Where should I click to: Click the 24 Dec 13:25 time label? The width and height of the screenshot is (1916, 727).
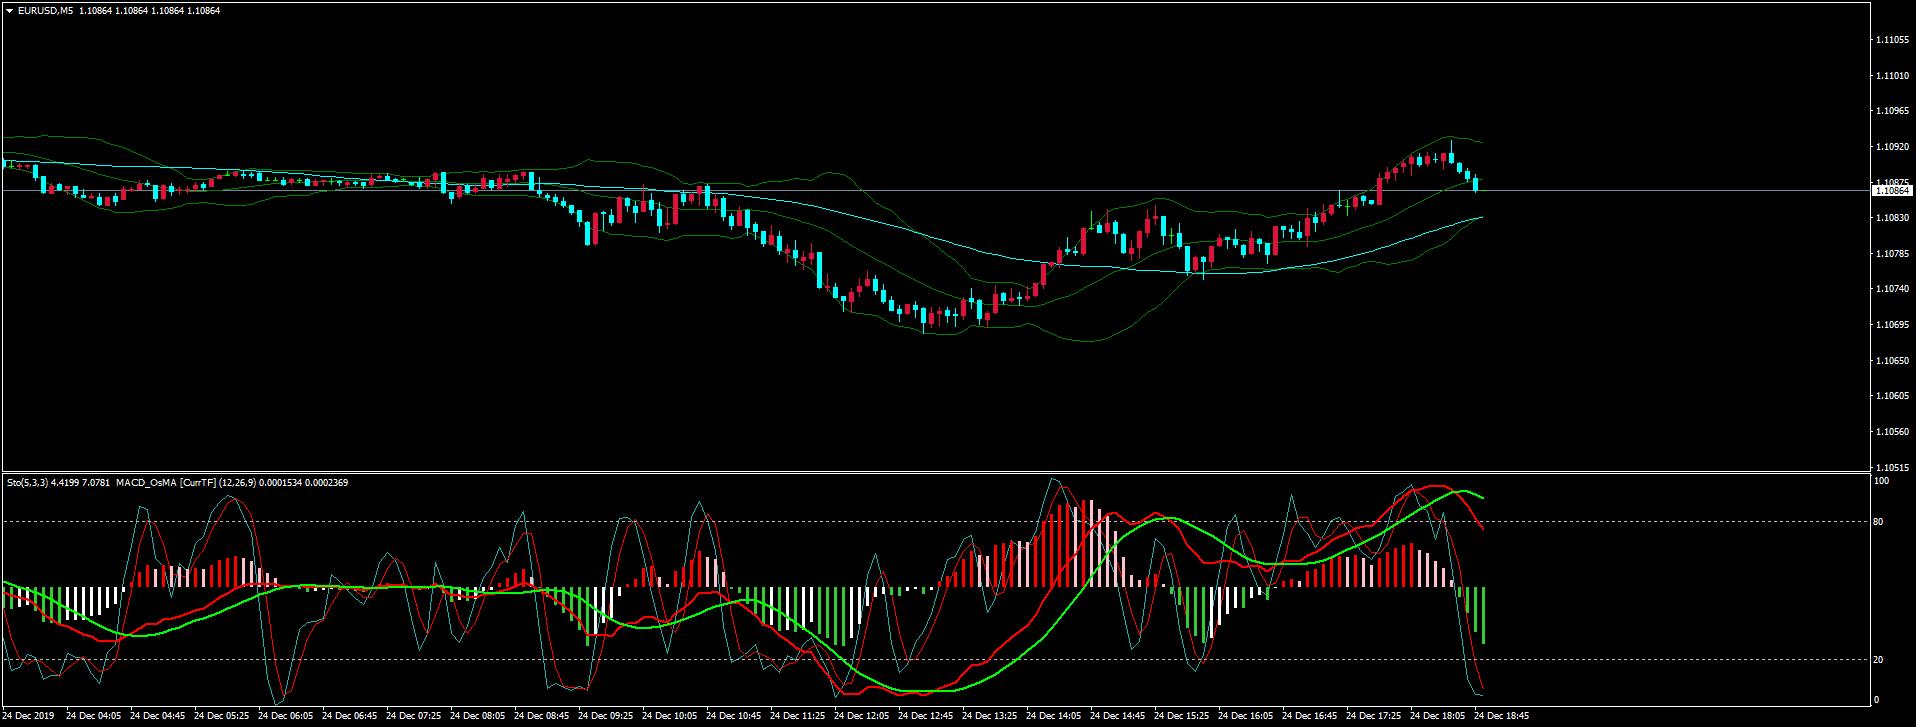[990, 716]
